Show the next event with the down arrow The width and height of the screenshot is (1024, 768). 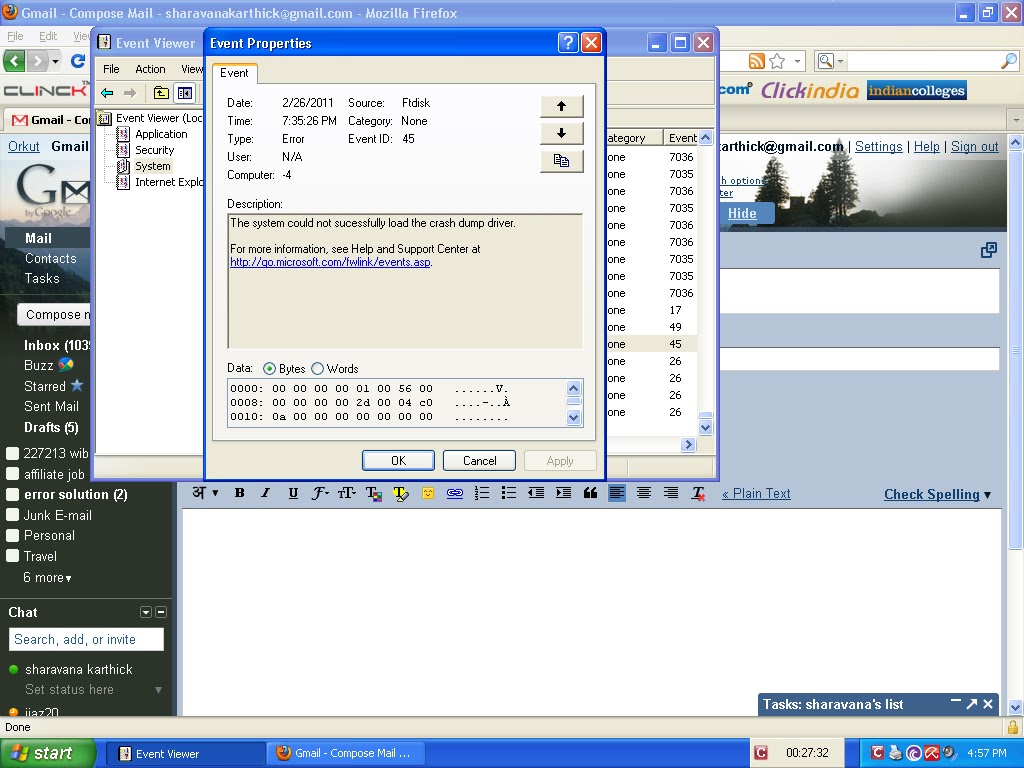pyautogui.click(x=561, y=133)
